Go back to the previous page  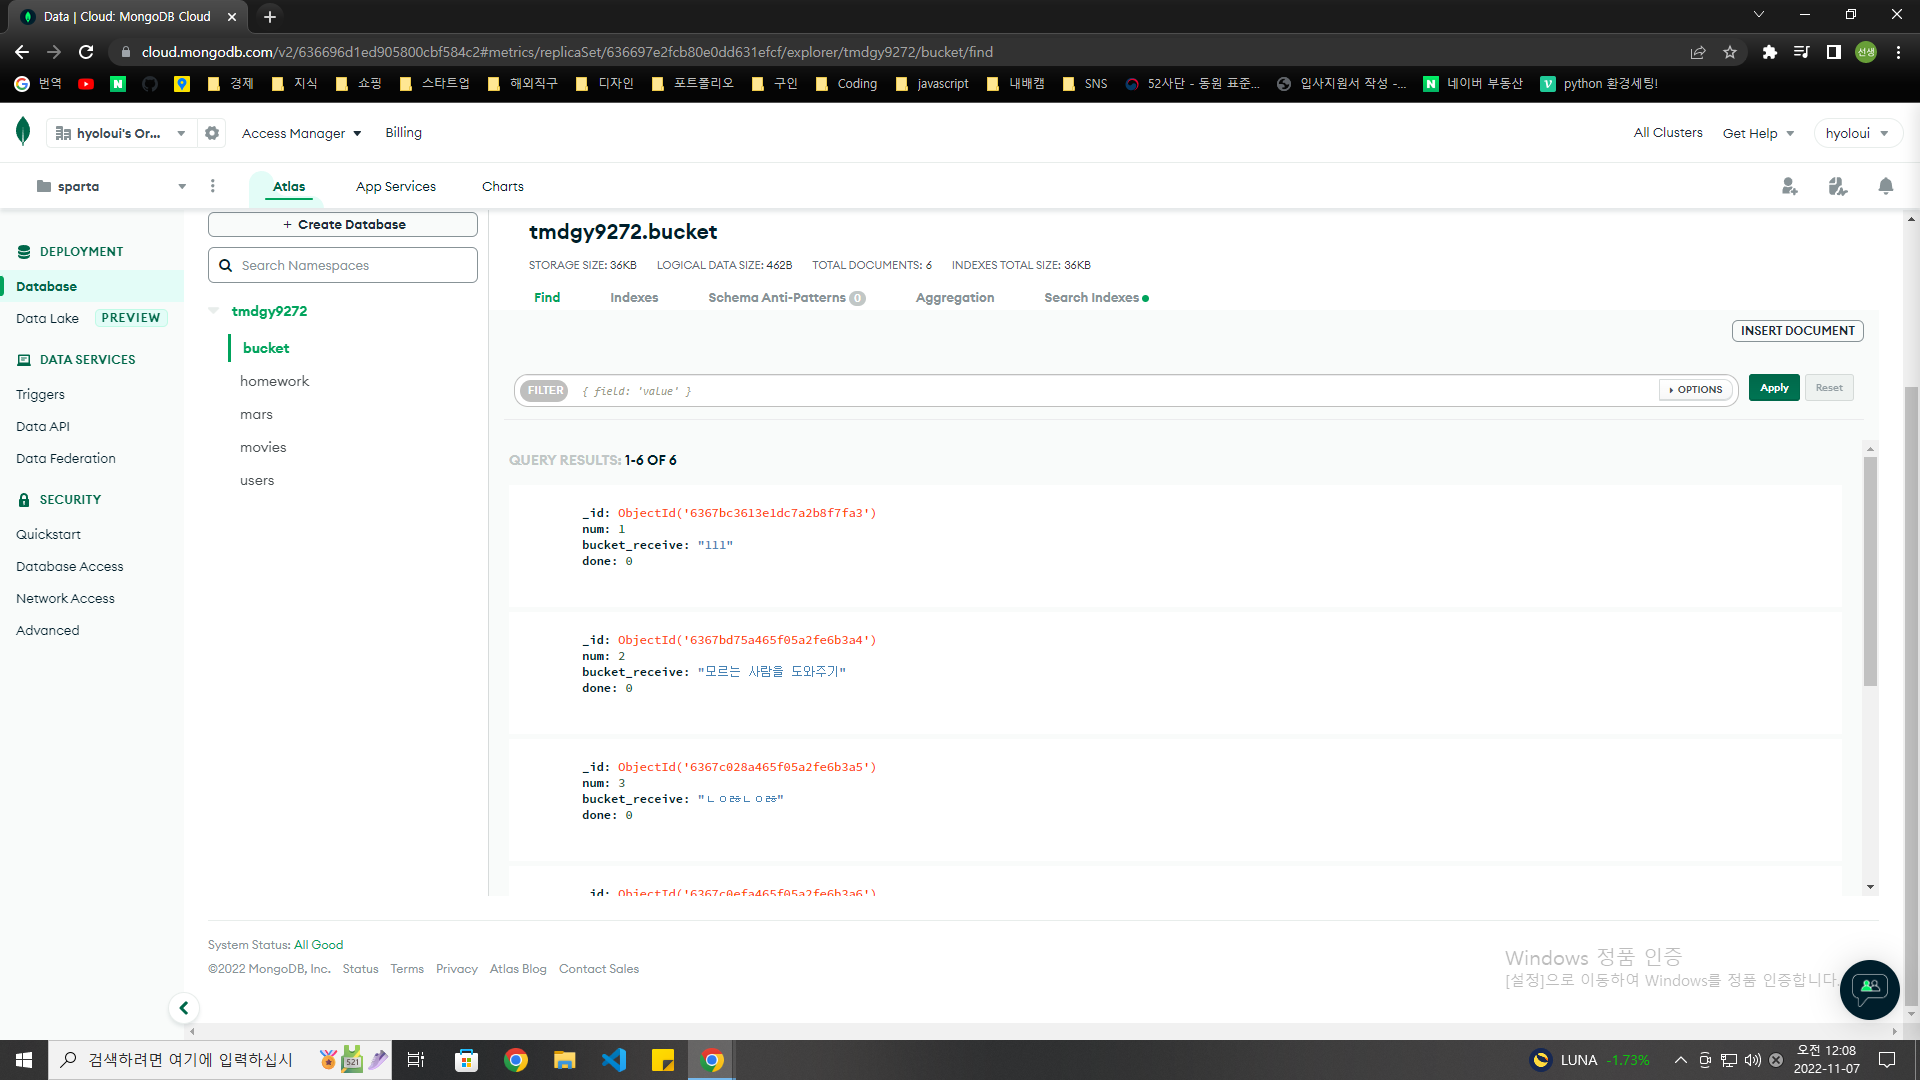click(x=22, y=52)
